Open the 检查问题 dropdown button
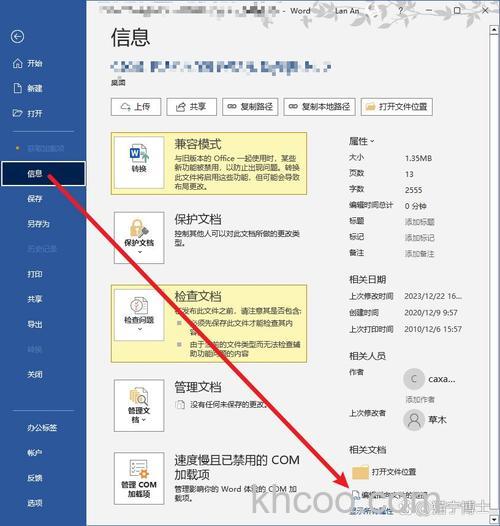 click(x=139, y=315)
